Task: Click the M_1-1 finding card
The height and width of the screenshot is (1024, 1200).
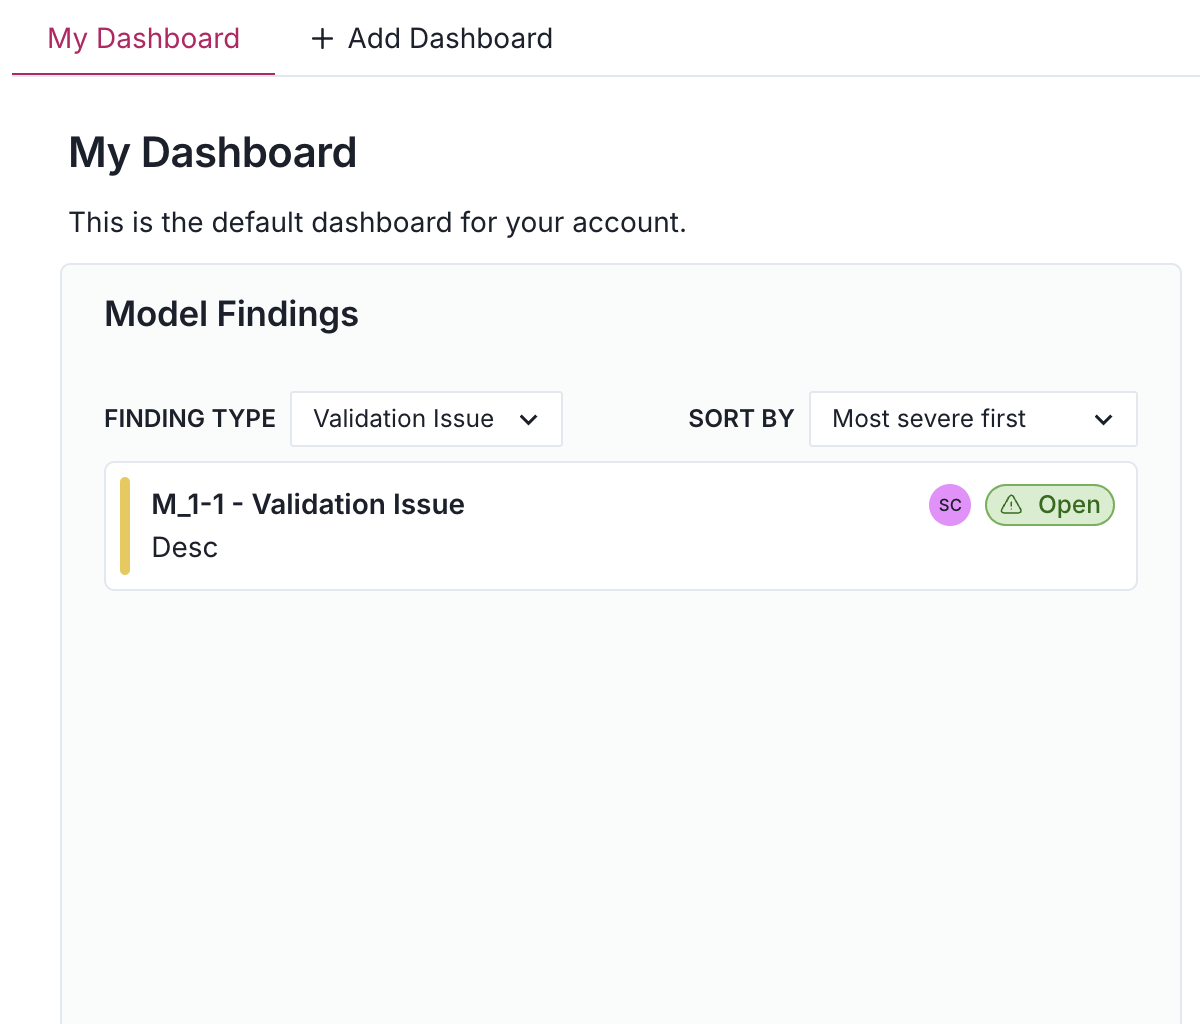Action: (x=620, y=525)
